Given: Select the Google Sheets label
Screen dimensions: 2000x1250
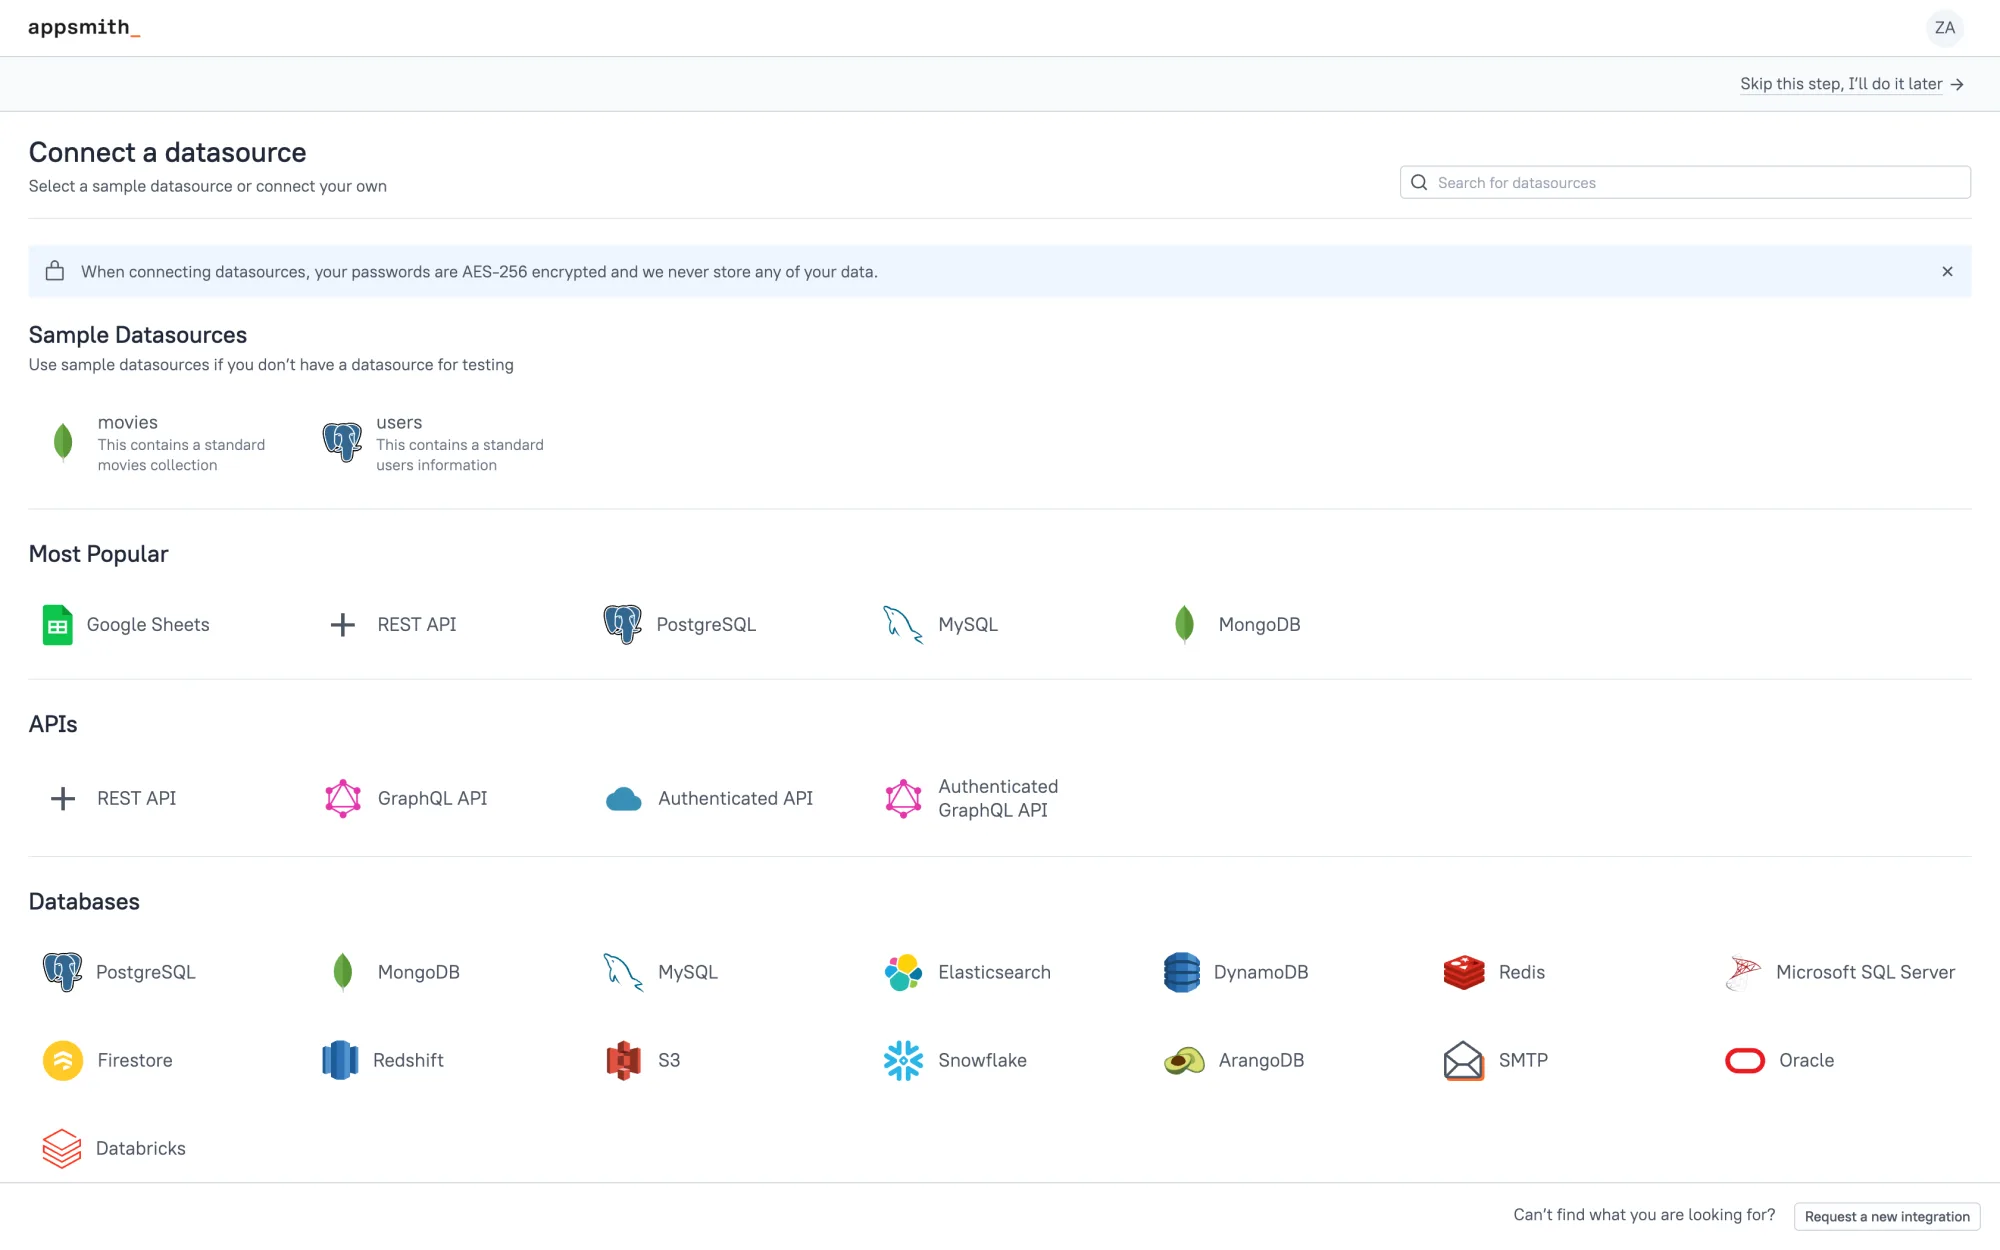Looking at the screenshot, I should [x=148, y=625].
